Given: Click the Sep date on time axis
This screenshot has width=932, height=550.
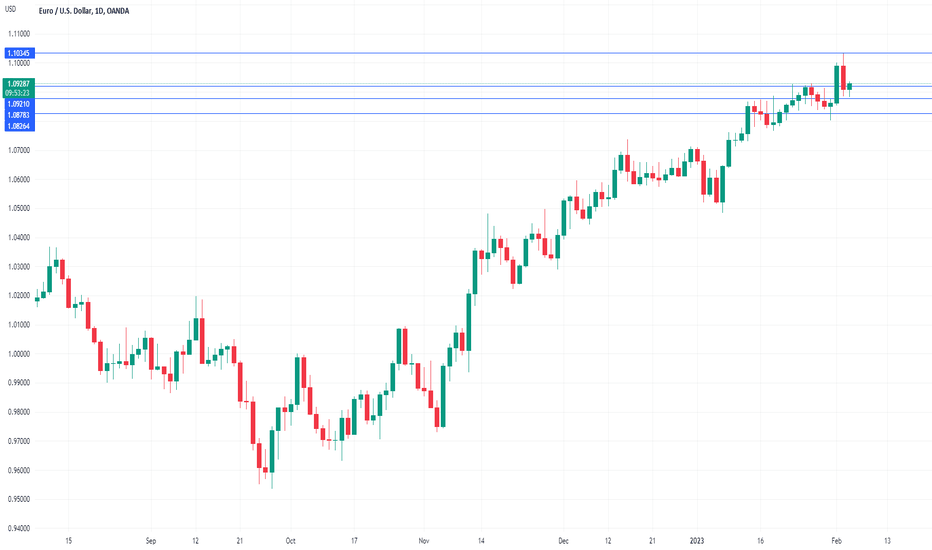Looking at the screenshot, I should click(151, 541).
